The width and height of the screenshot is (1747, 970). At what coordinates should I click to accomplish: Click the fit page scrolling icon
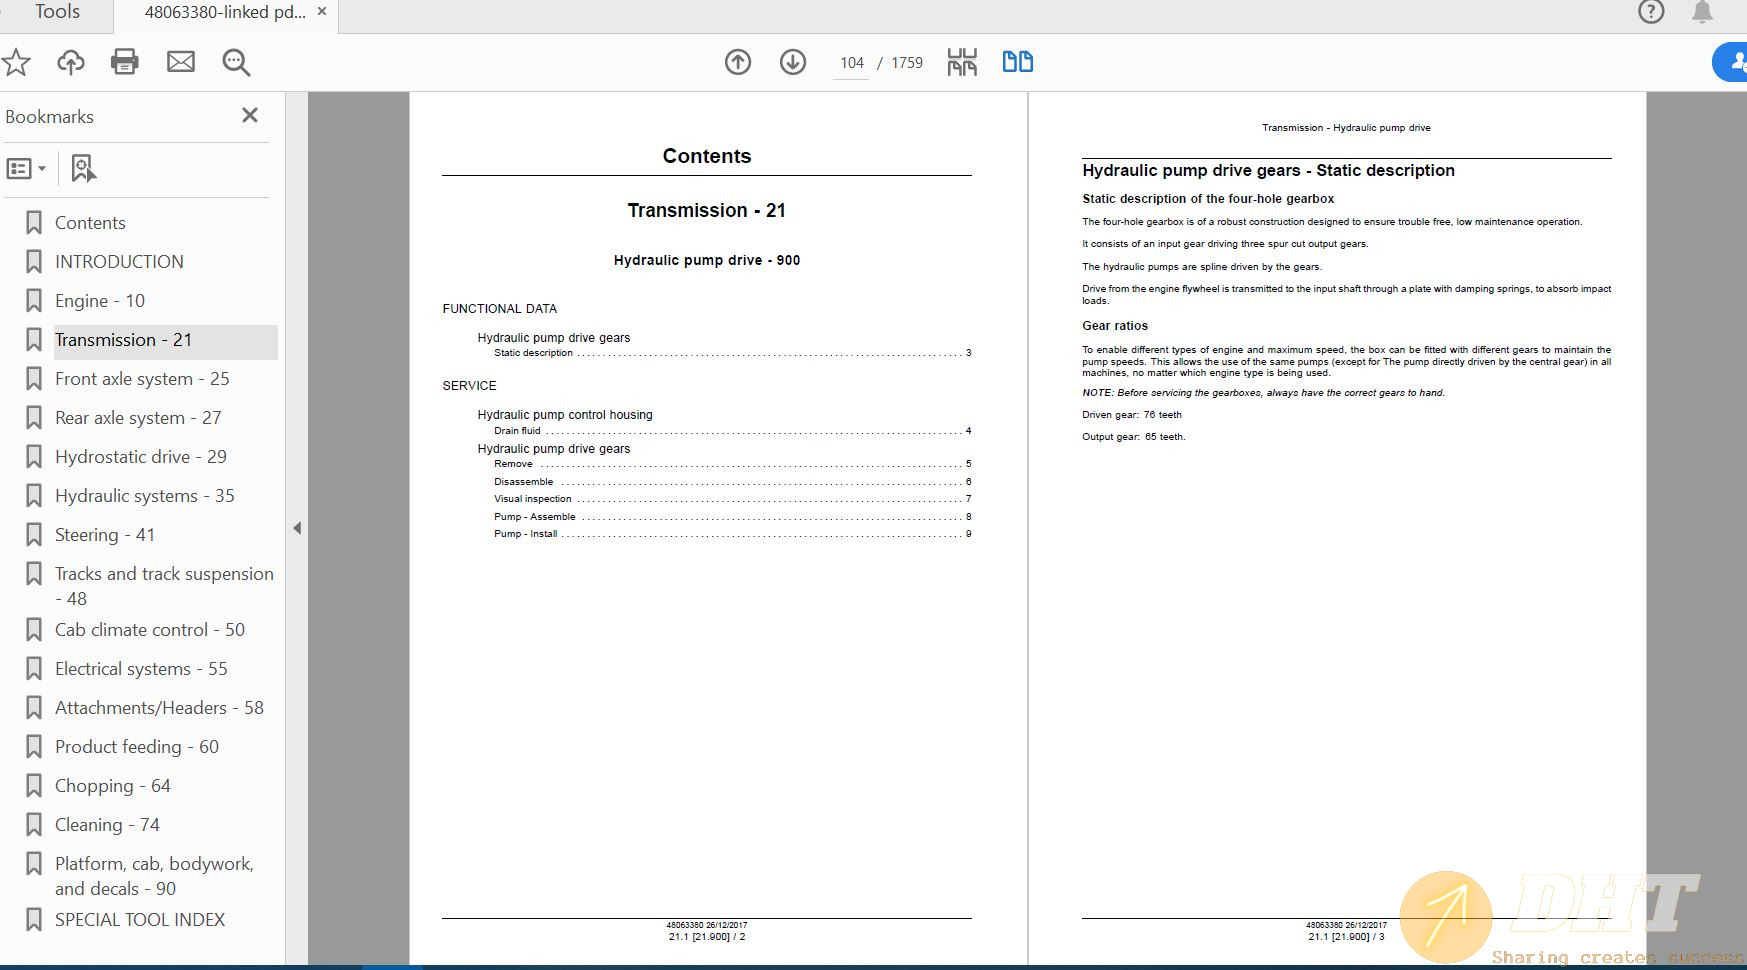pos(962,62)
